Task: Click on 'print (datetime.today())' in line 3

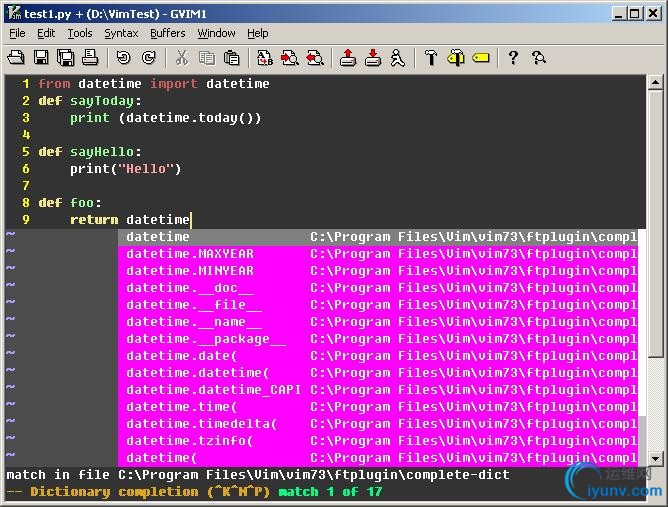Action: 165,118
